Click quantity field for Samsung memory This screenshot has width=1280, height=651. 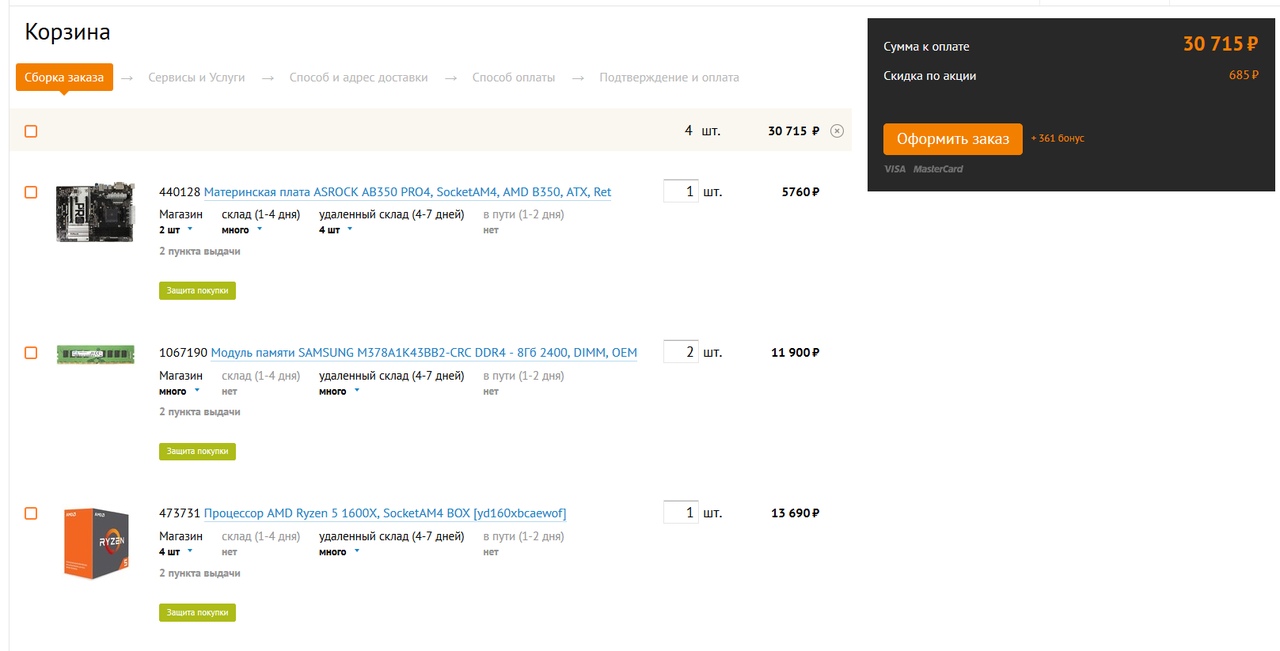pyautogui.click(x=680, y=352)
